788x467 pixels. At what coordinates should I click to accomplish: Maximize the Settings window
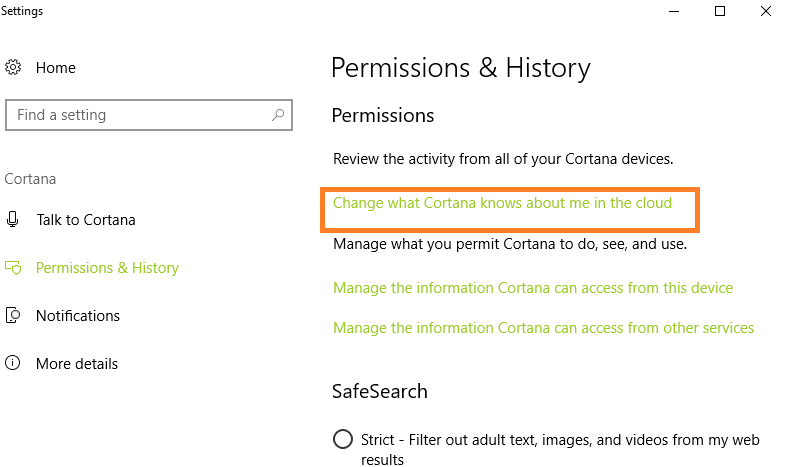(720, 11)
